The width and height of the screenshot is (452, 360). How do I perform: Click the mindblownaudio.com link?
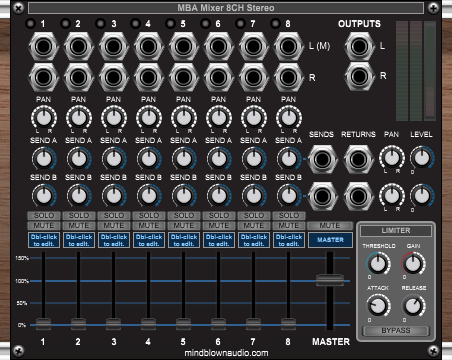[x=226, y=353]
